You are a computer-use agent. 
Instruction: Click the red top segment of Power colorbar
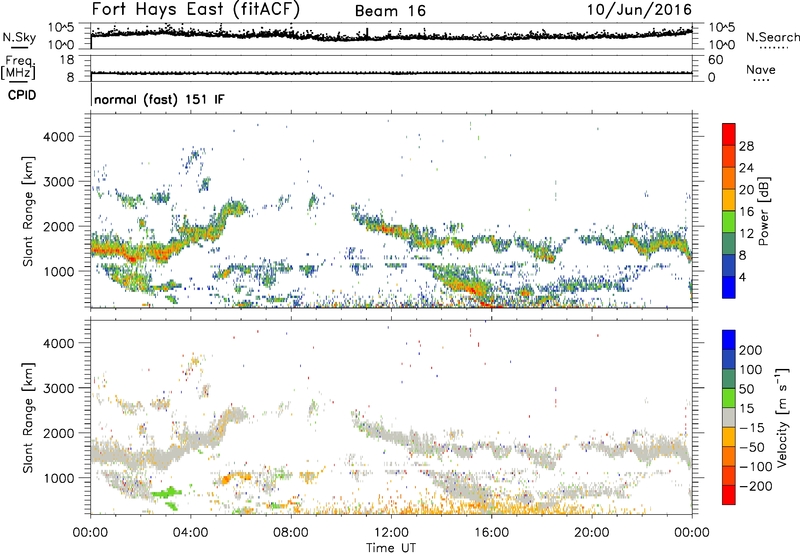pos(729,134)
